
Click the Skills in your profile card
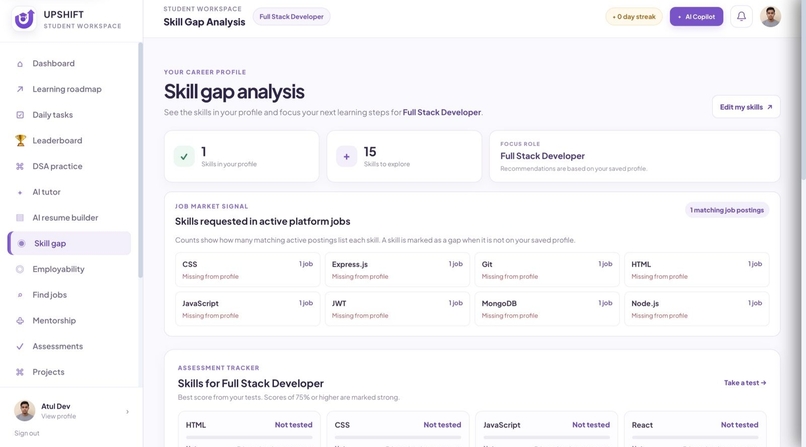(242, 156)
